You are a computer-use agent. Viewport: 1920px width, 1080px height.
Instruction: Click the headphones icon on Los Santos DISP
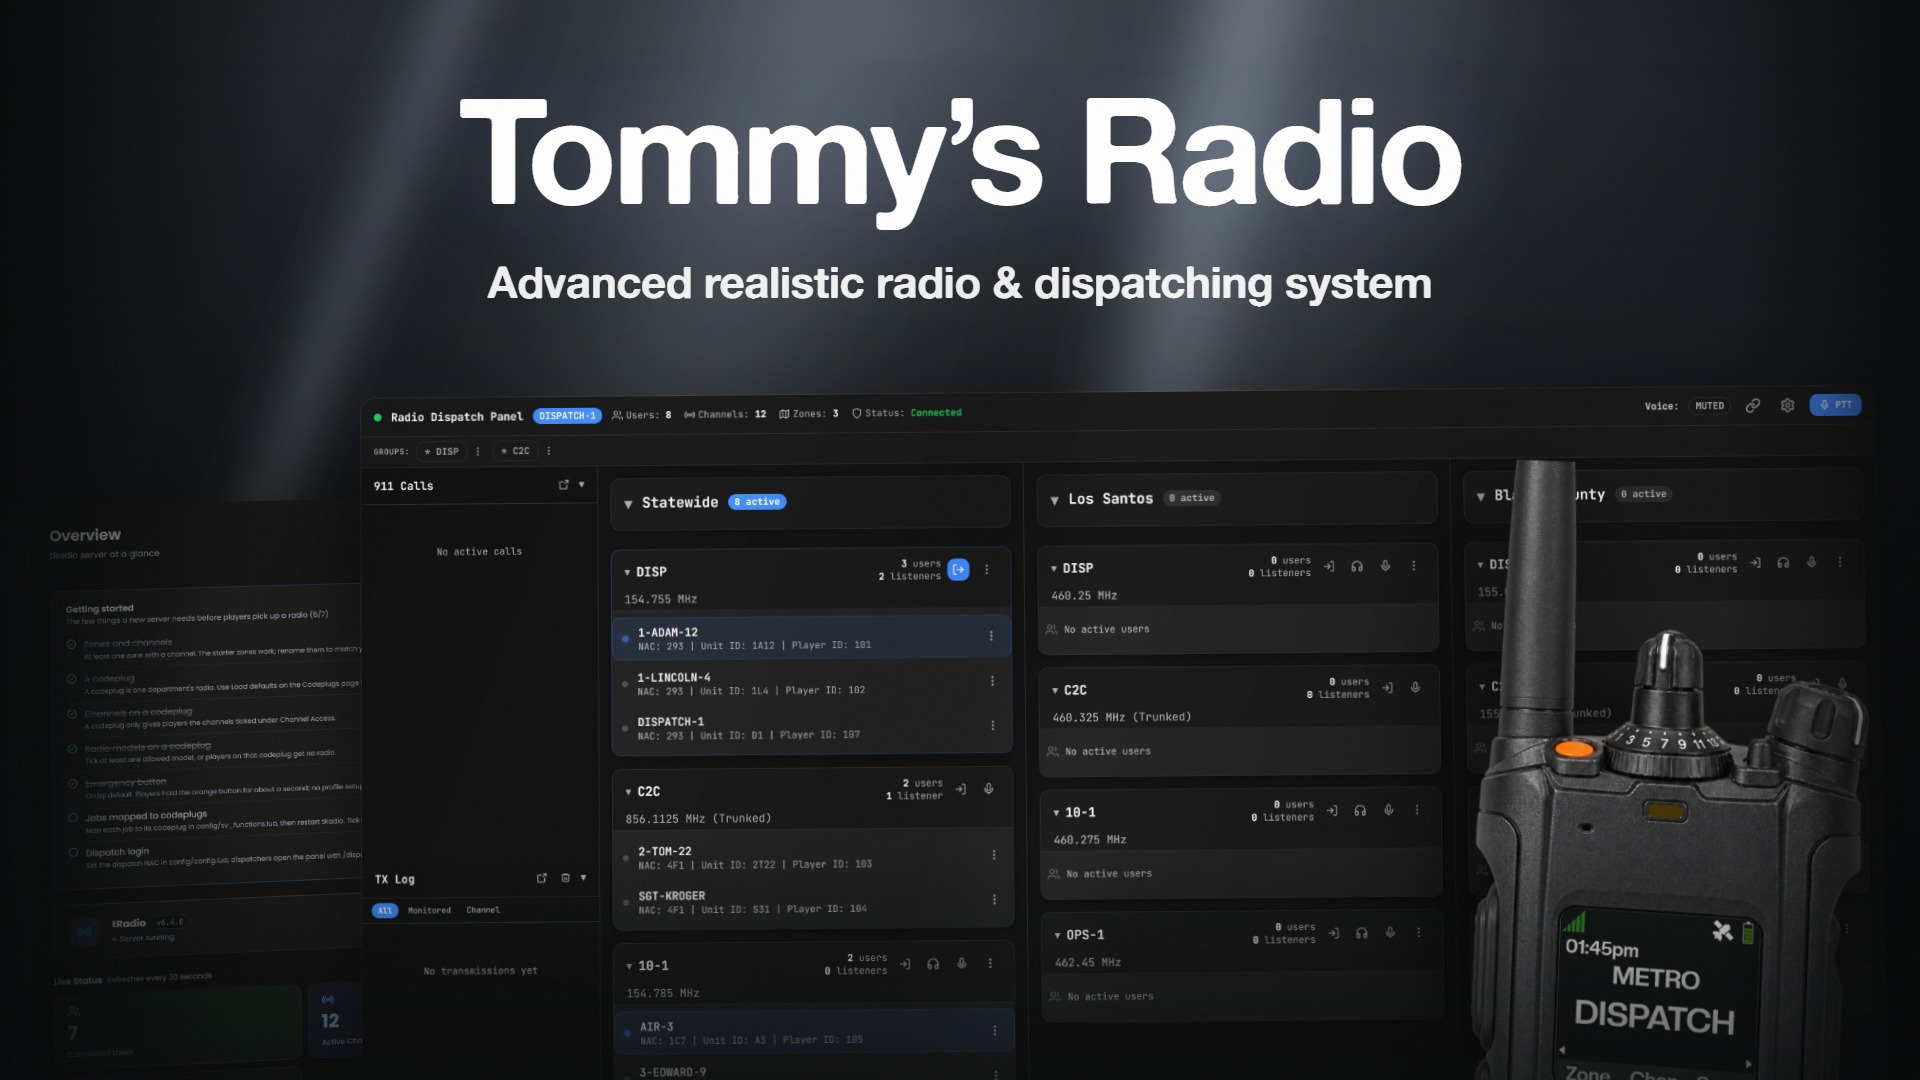coord(1357,566)
